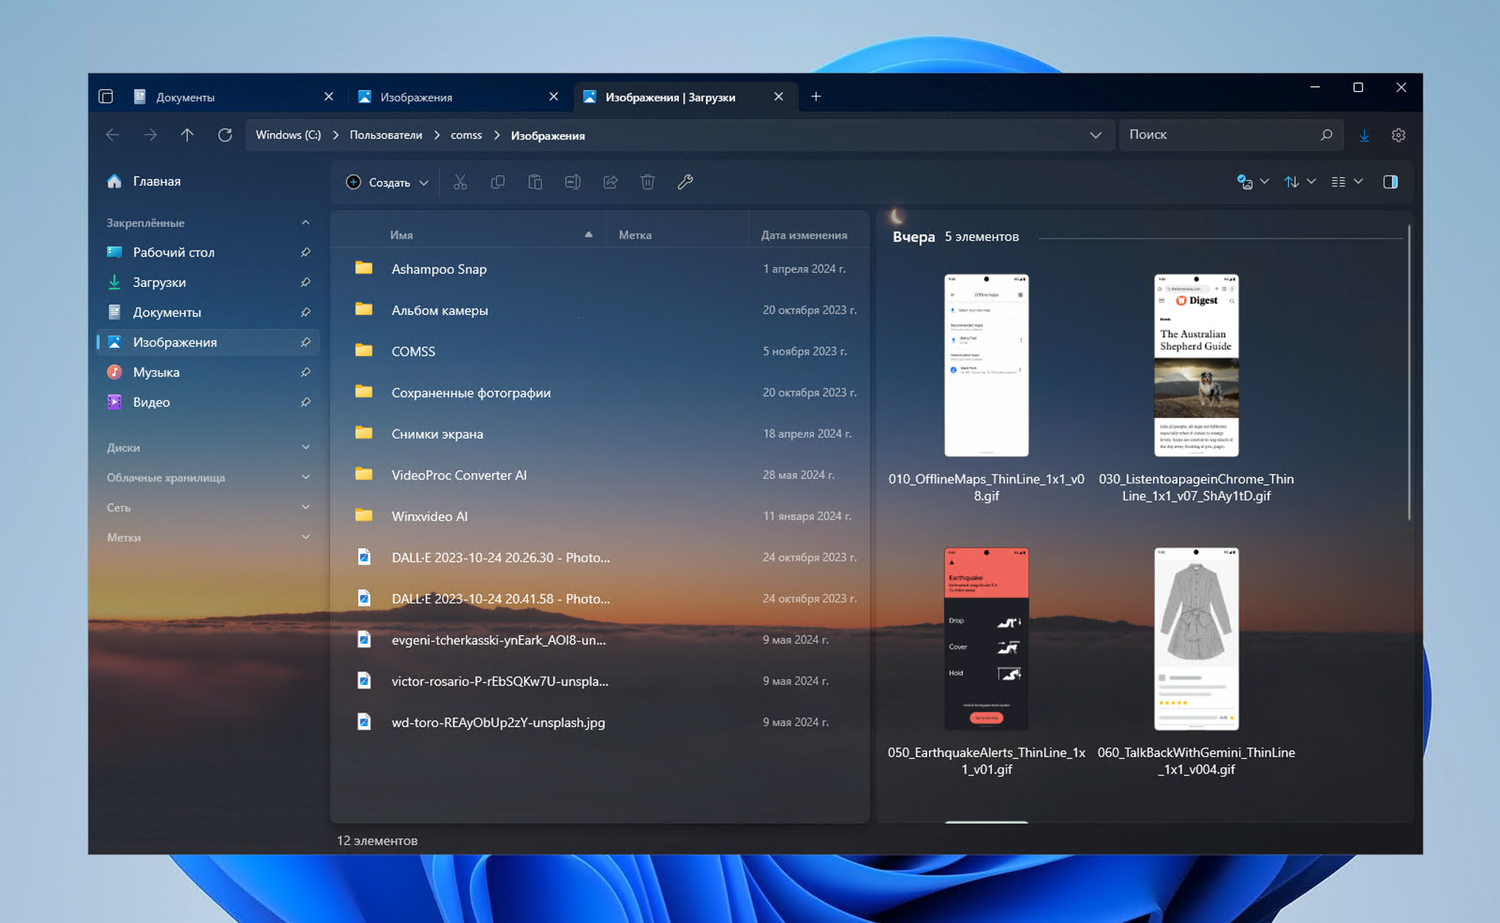
Task: Open the tab actions menu icon
Action: tap(106, 97)
